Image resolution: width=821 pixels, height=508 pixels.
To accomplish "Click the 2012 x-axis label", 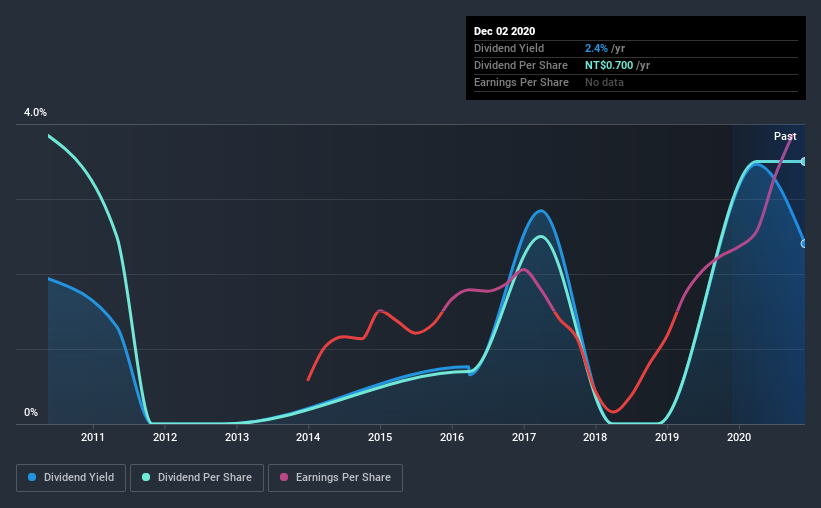I will 165,437.
